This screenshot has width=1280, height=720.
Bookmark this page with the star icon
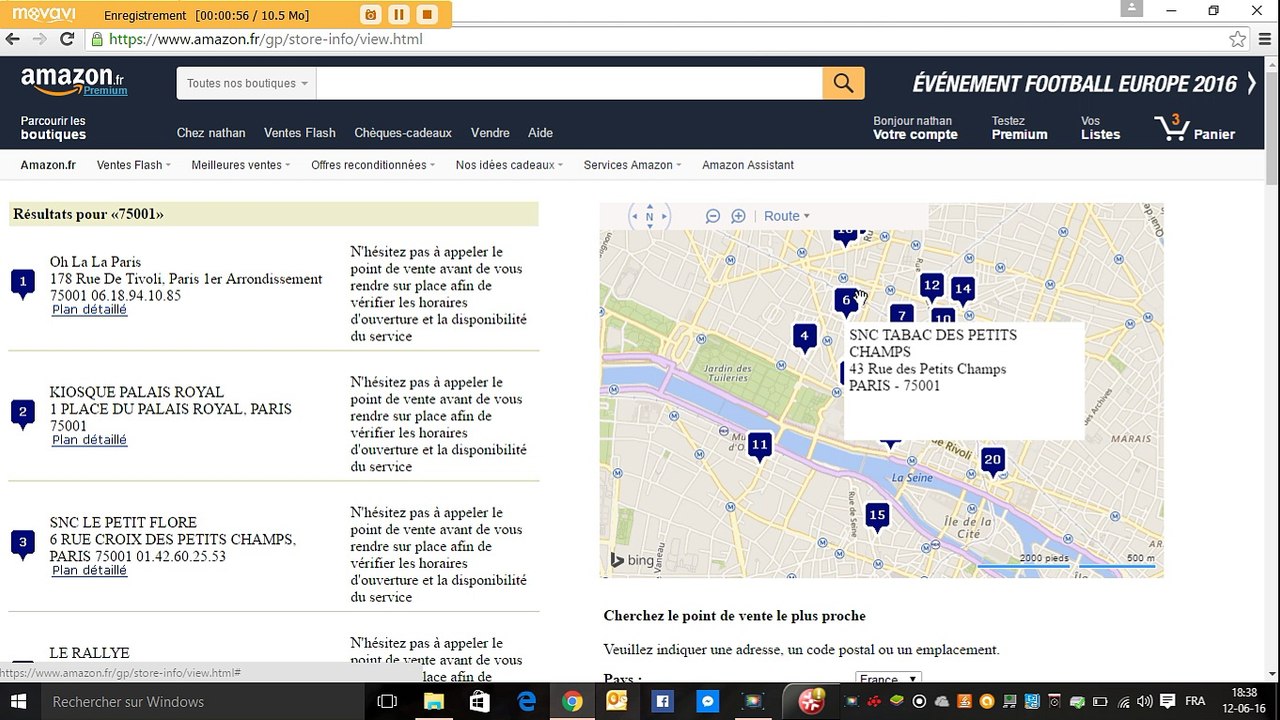click(x=1238, y=39)
